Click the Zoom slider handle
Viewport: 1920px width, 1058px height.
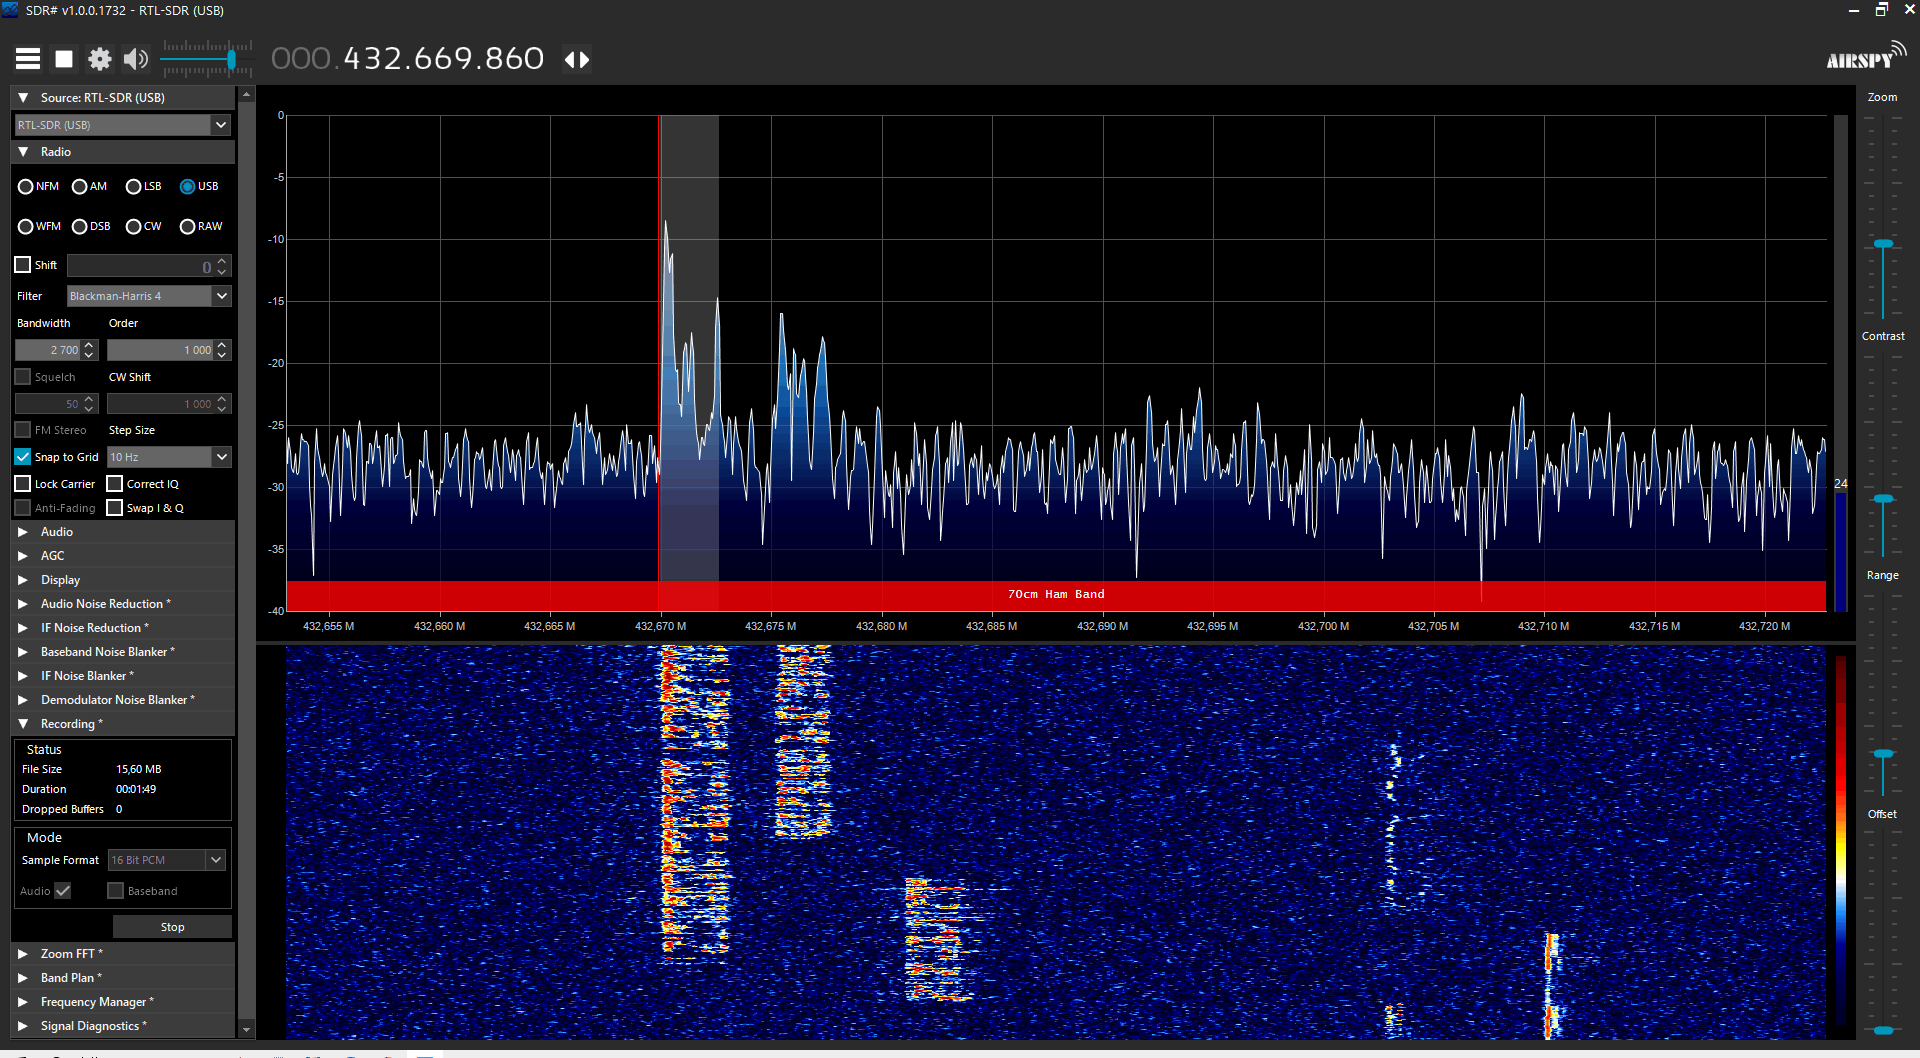(x=1883, y=244)
